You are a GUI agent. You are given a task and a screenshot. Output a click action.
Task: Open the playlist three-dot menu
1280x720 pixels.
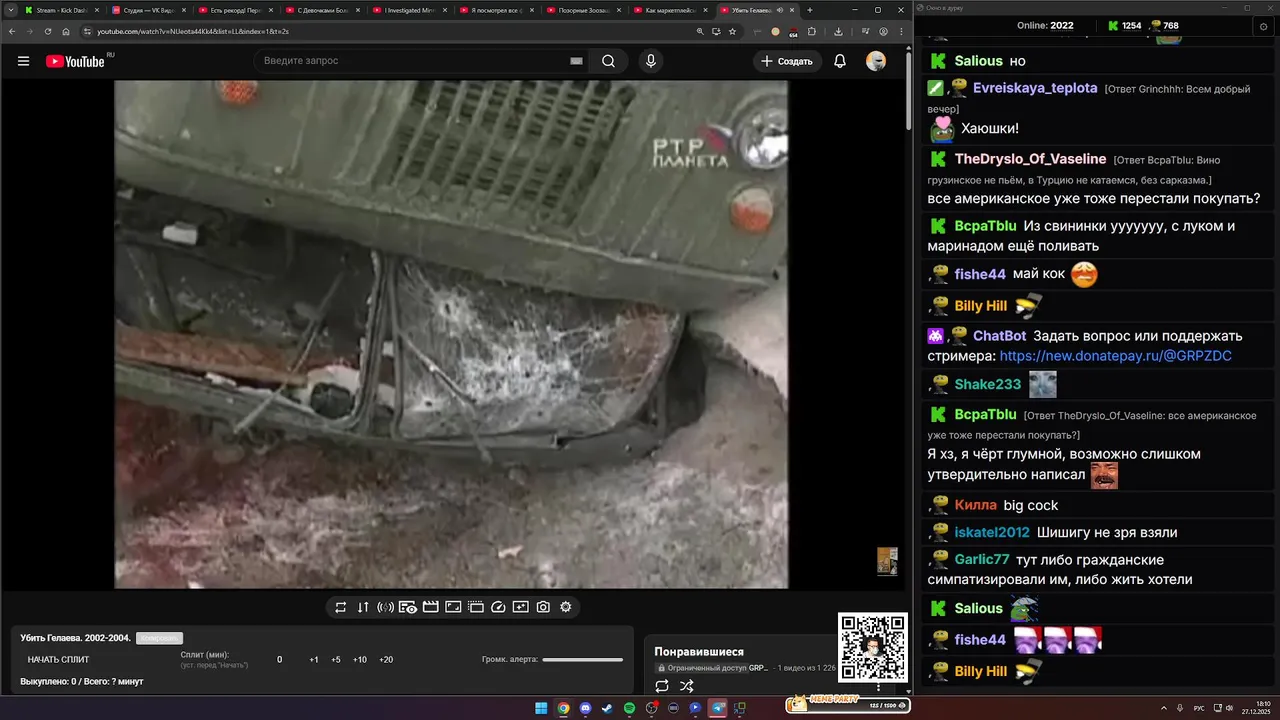point(879,686)
